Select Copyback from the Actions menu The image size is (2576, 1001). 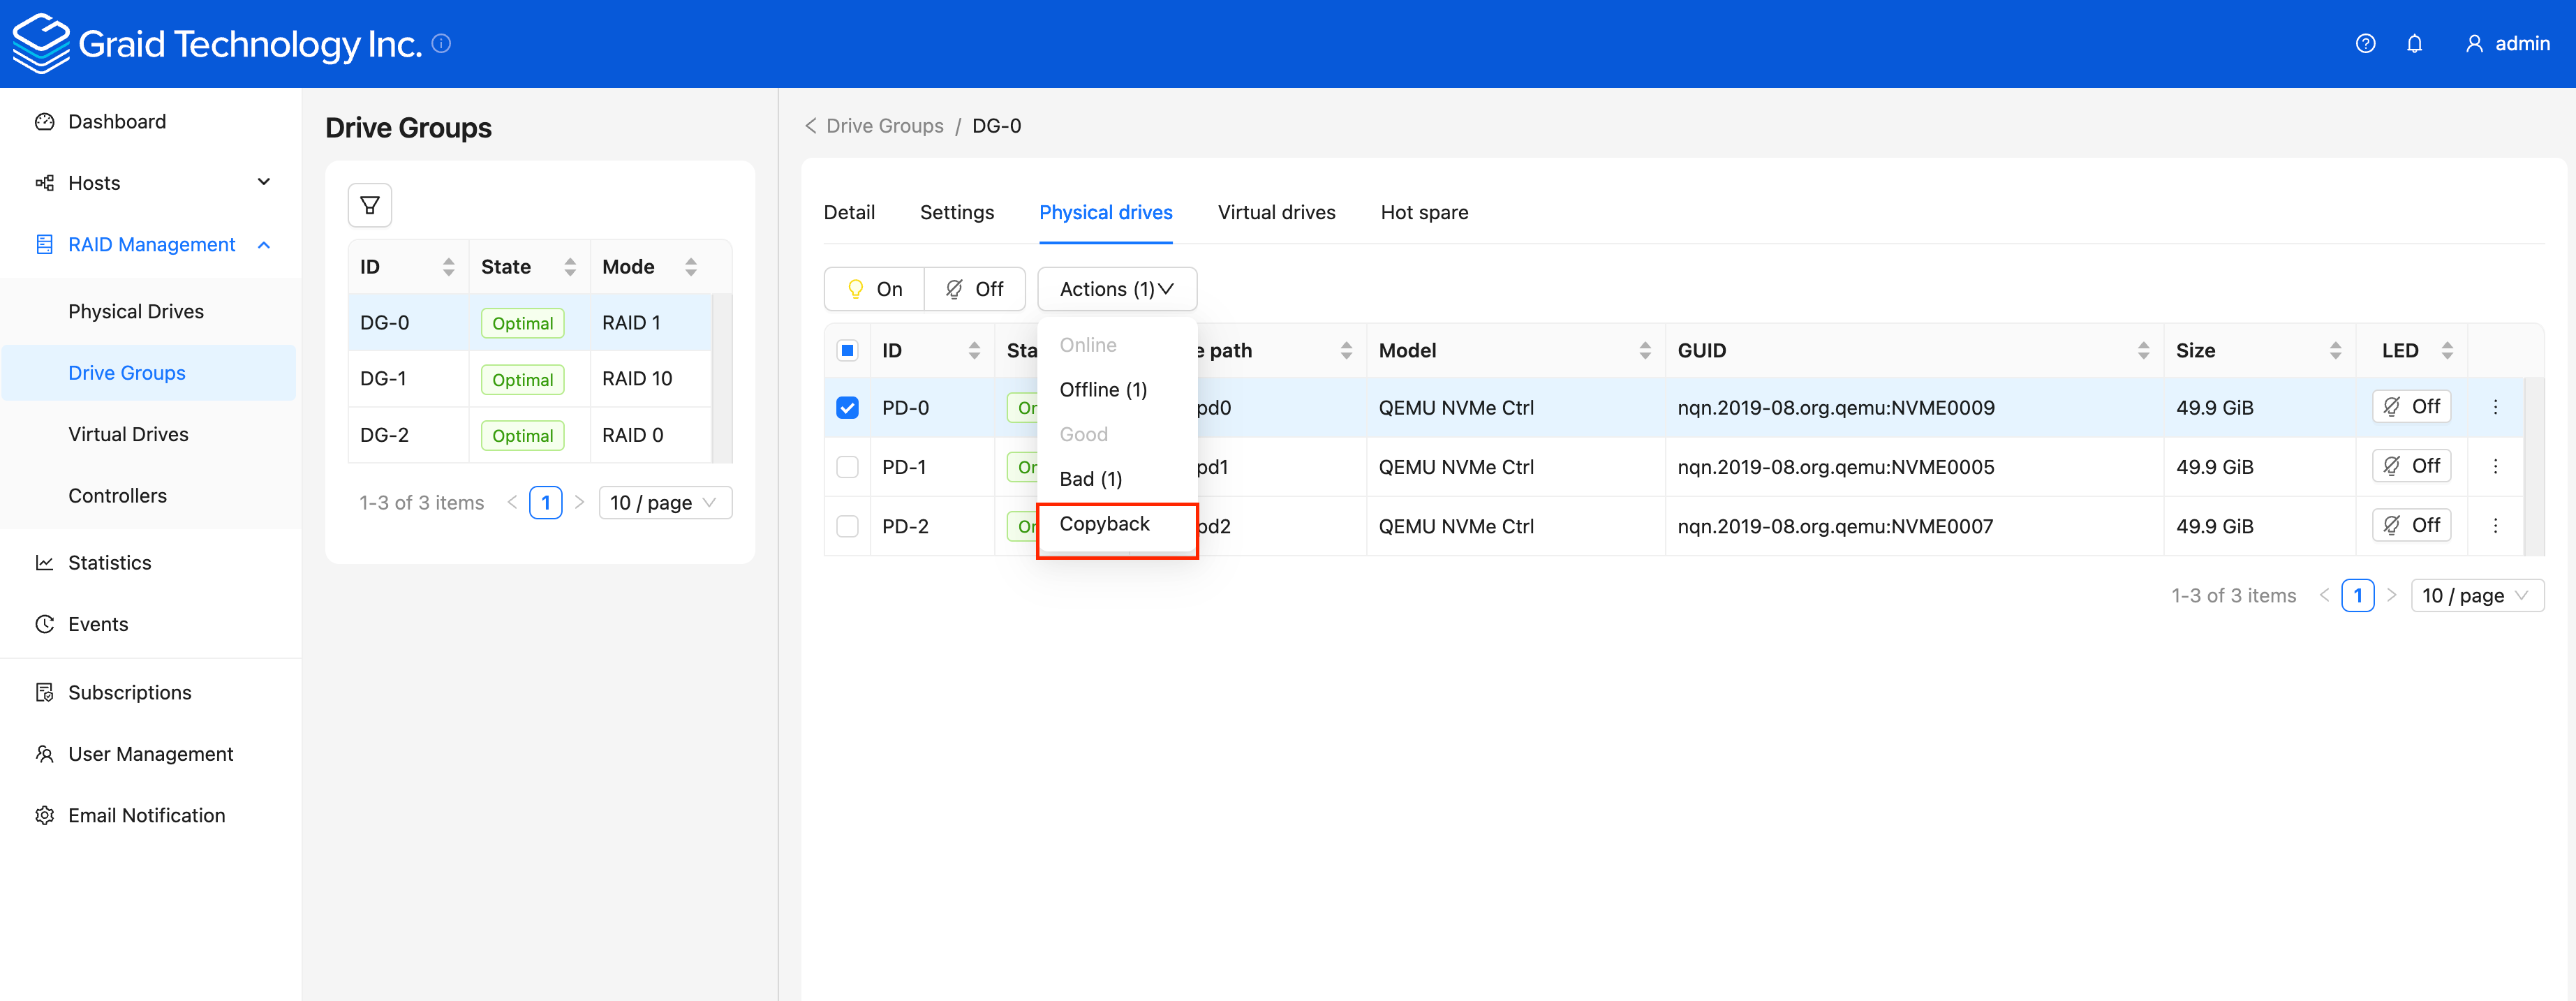point(1105,523)
